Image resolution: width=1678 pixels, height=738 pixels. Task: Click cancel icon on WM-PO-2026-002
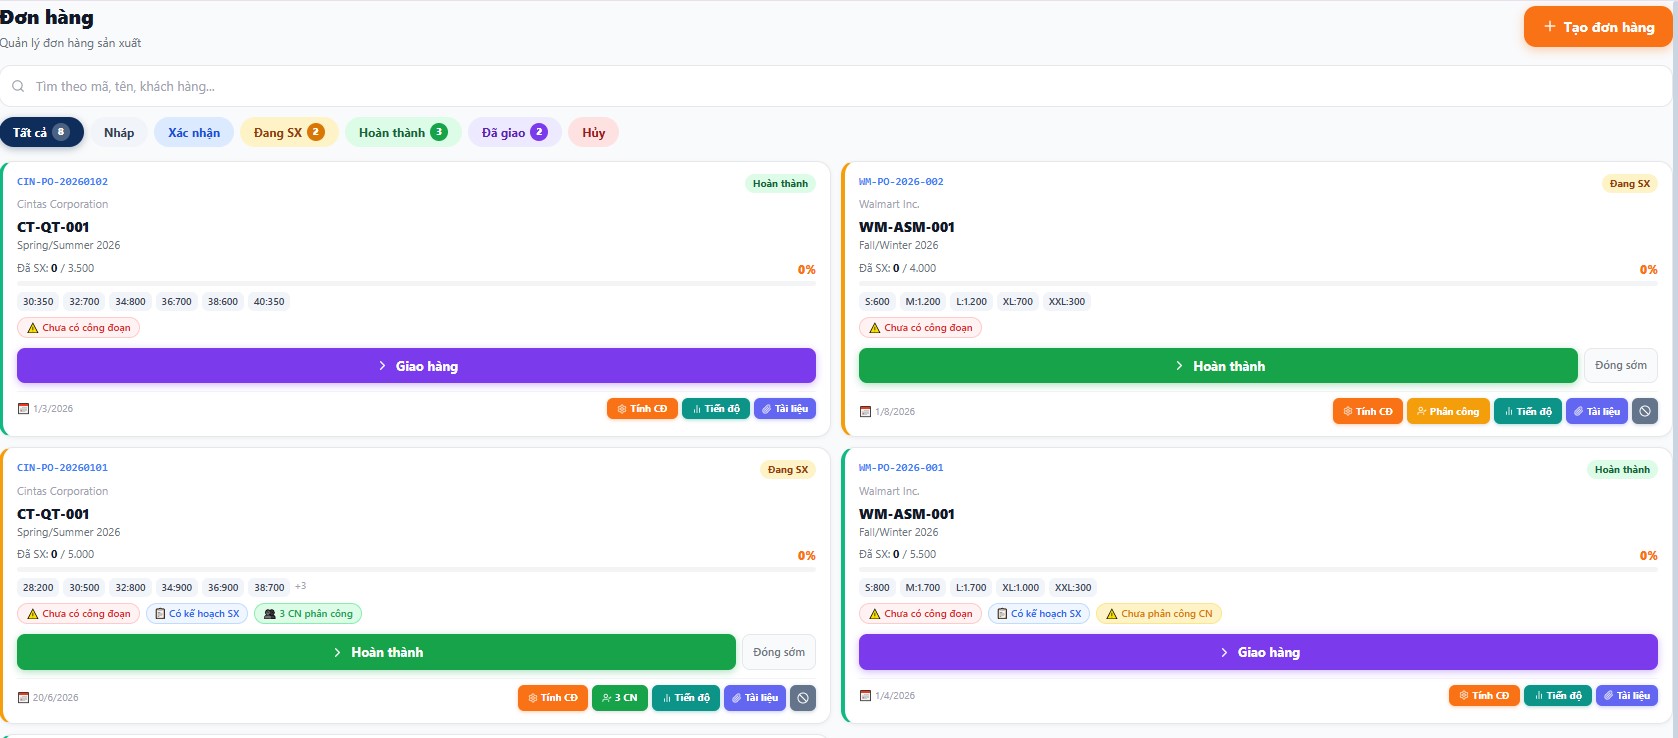[1645, 411]
